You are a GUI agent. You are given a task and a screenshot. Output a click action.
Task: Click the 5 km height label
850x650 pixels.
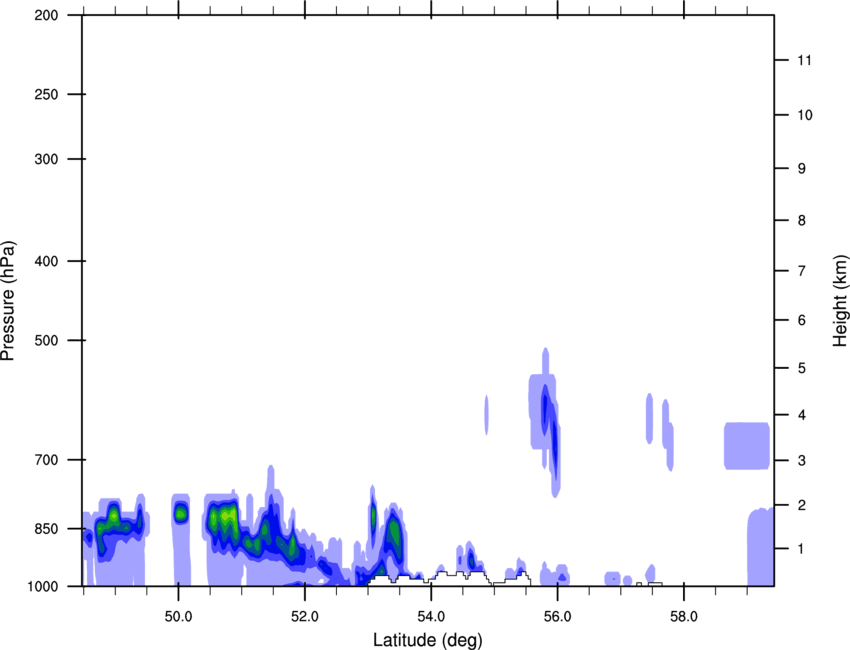coord(802,368)
